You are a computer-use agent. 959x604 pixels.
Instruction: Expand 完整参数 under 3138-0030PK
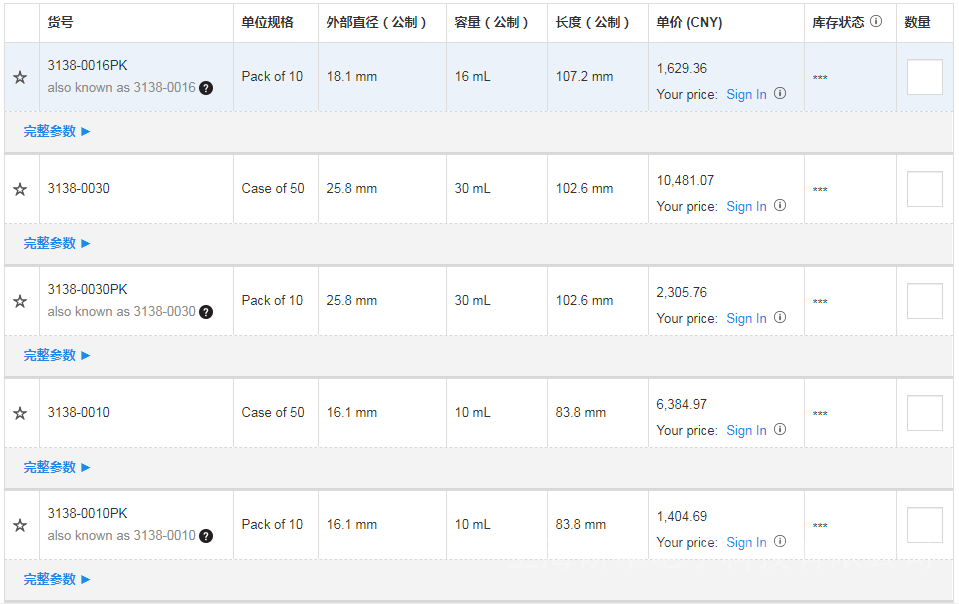click(57, 355)
